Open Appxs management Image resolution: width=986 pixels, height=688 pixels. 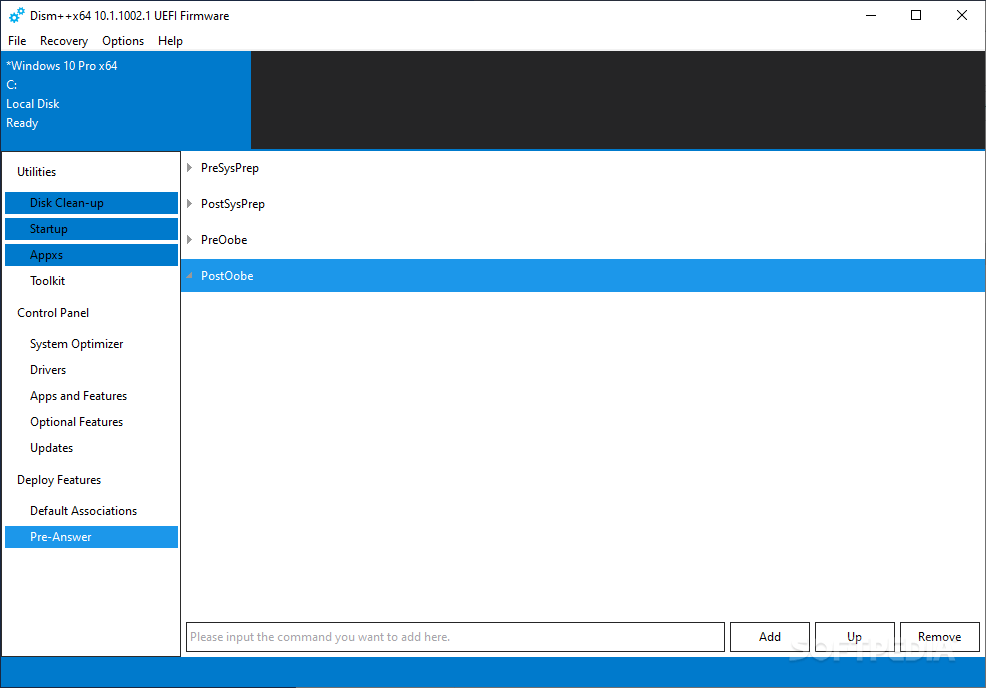click(x=91, y=255)
